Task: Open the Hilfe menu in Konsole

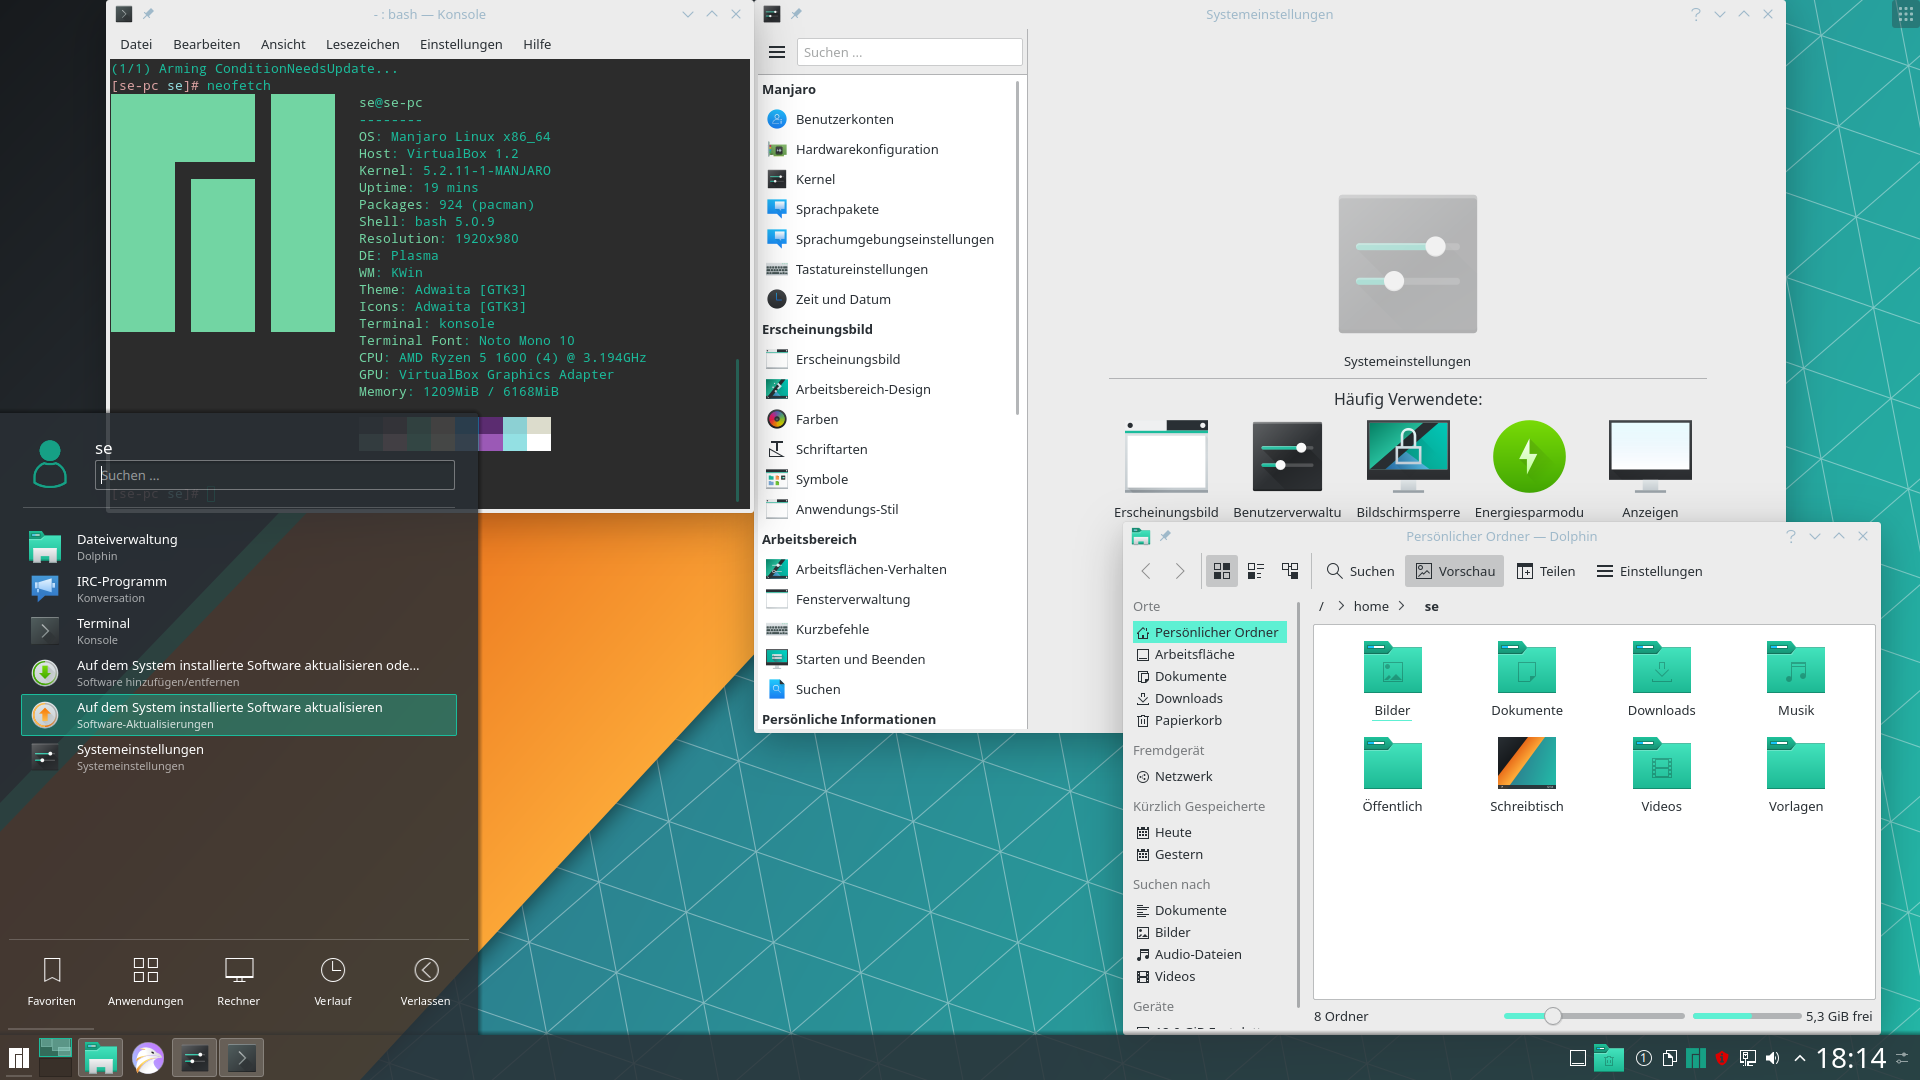Action: [537, 44]
